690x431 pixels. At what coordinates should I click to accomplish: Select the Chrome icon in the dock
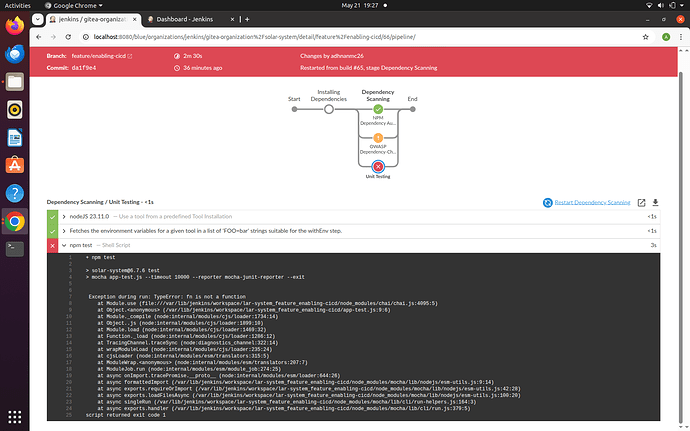[15, 221]
